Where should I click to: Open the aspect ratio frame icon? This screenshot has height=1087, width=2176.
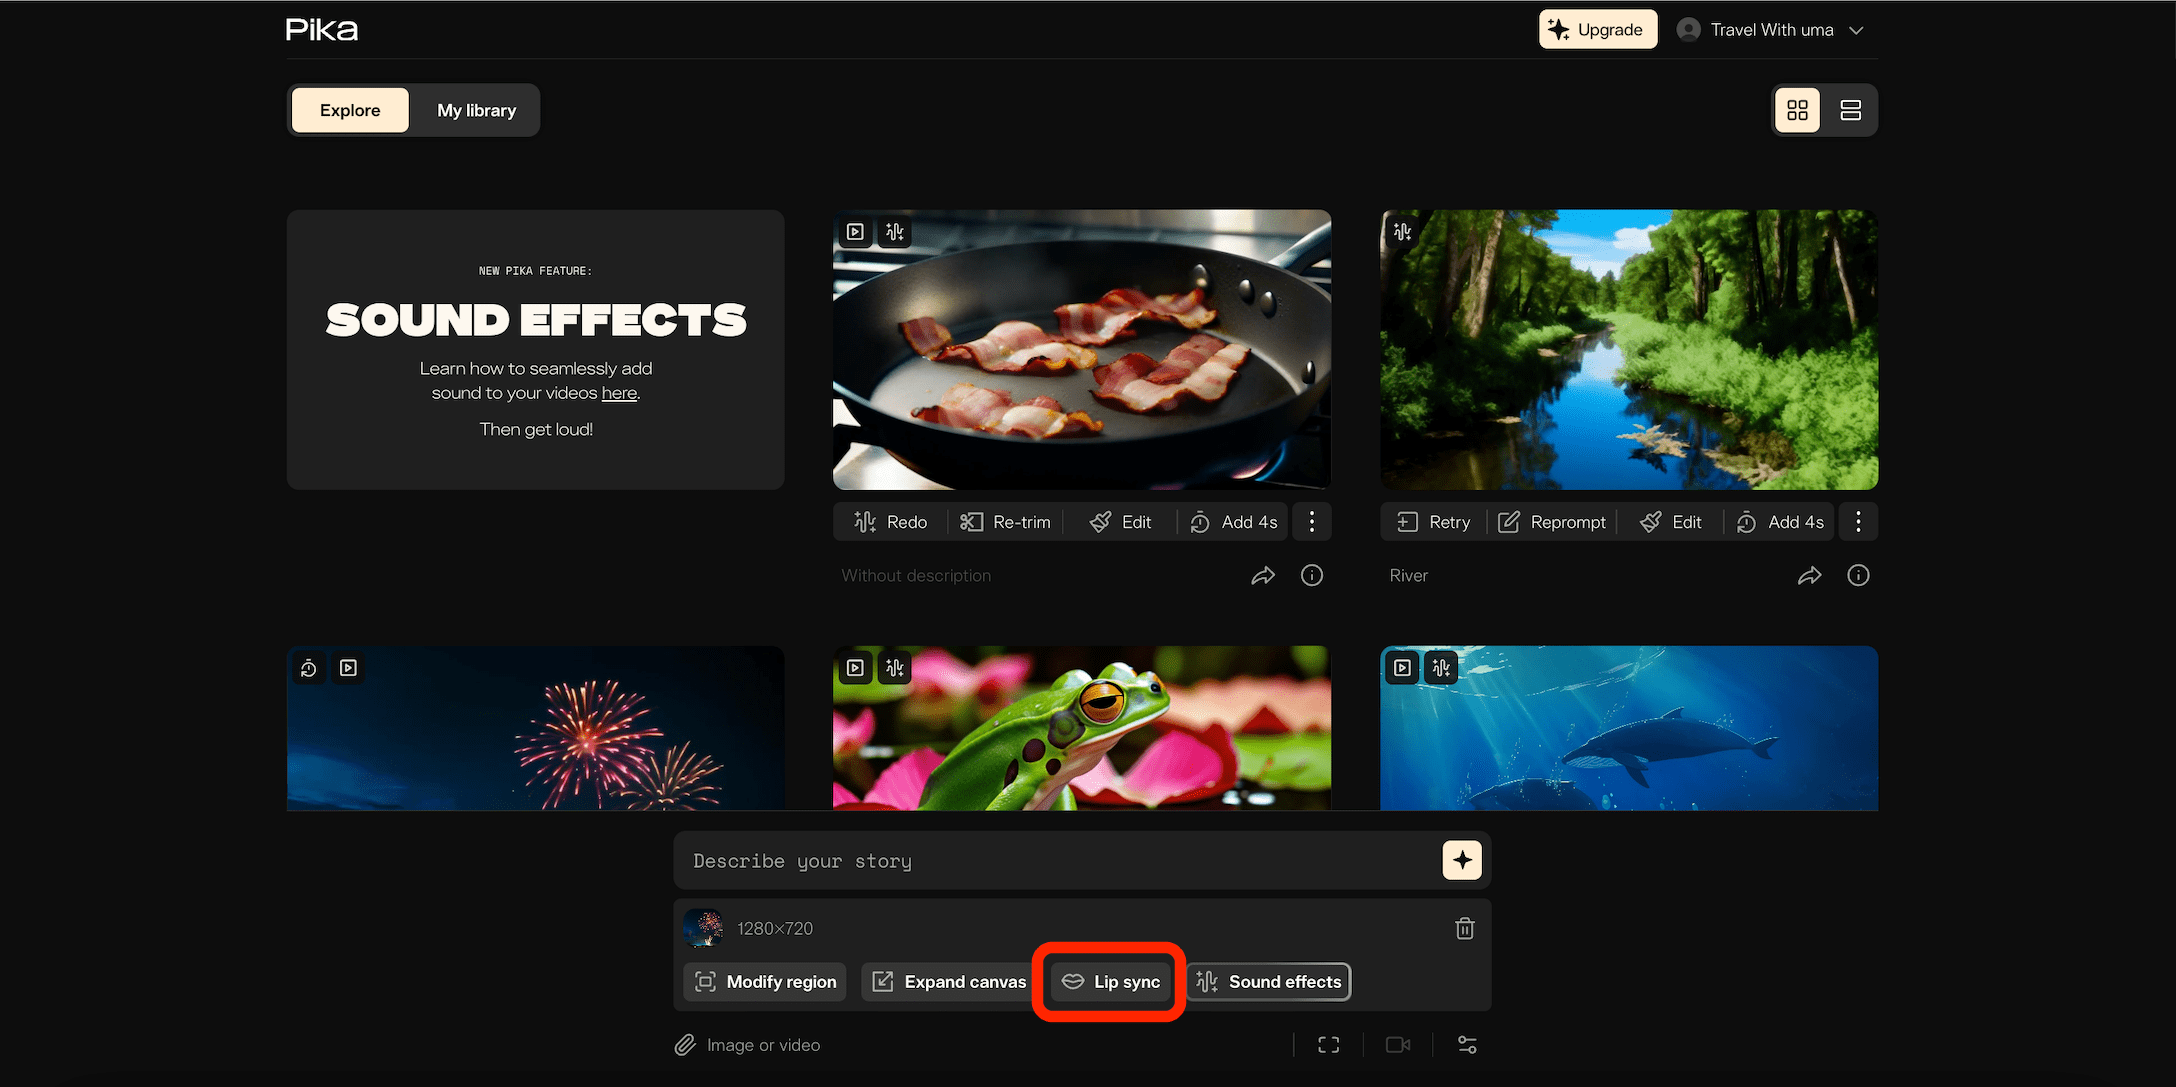tap(1328, 1045)
